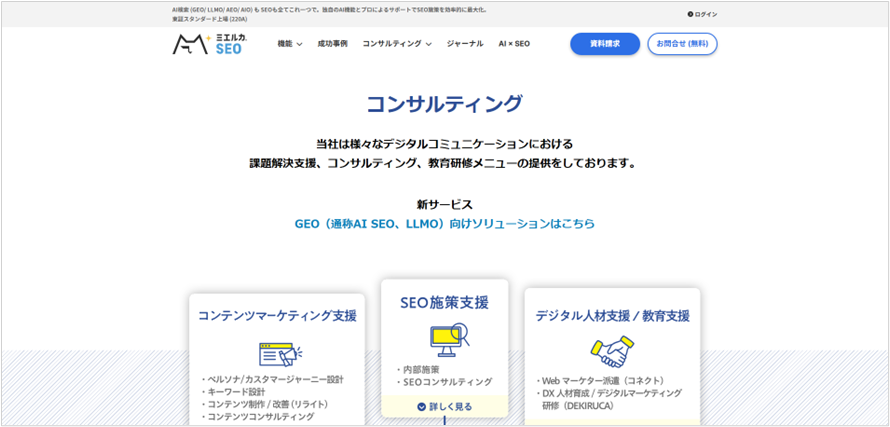The width and height of the screenshot is (890, 427).
Task: Click the login arrow icon
Action: pyautogui.click(x=690, y=14)
